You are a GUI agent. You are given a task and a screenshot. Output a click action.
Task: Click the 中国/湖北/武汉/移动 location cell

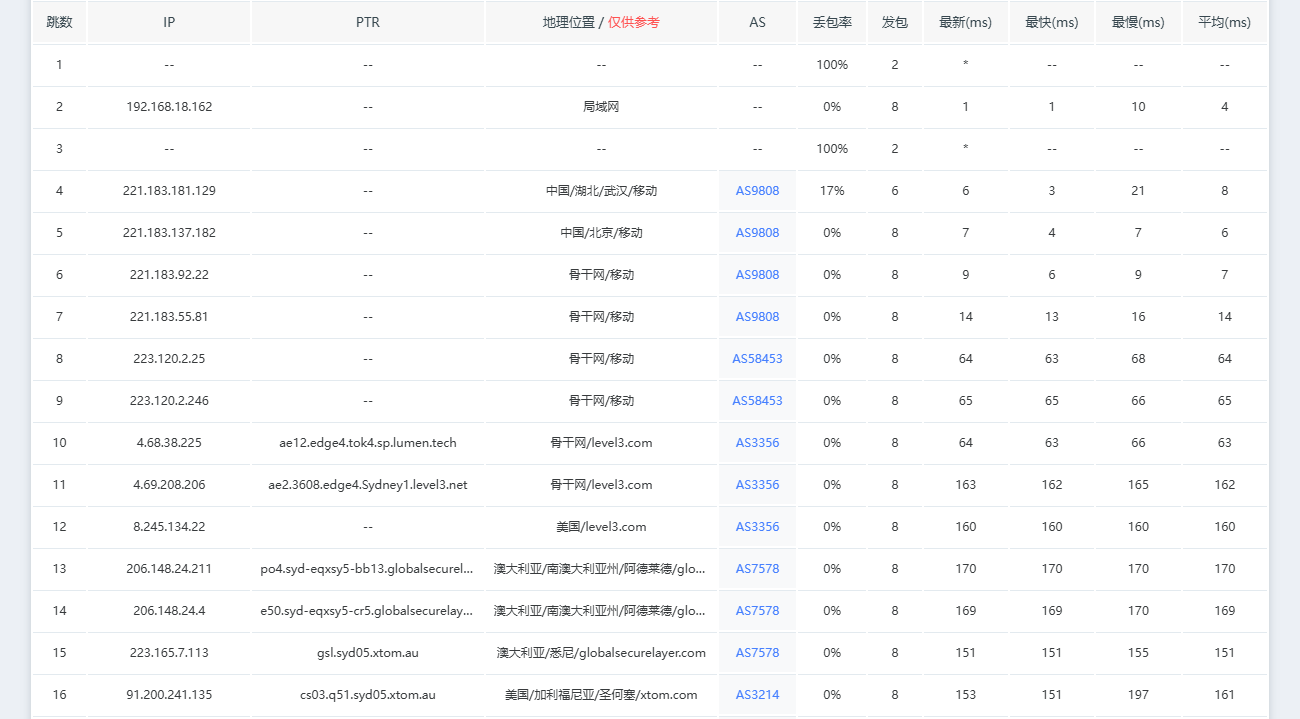click(x=601, y=191)
